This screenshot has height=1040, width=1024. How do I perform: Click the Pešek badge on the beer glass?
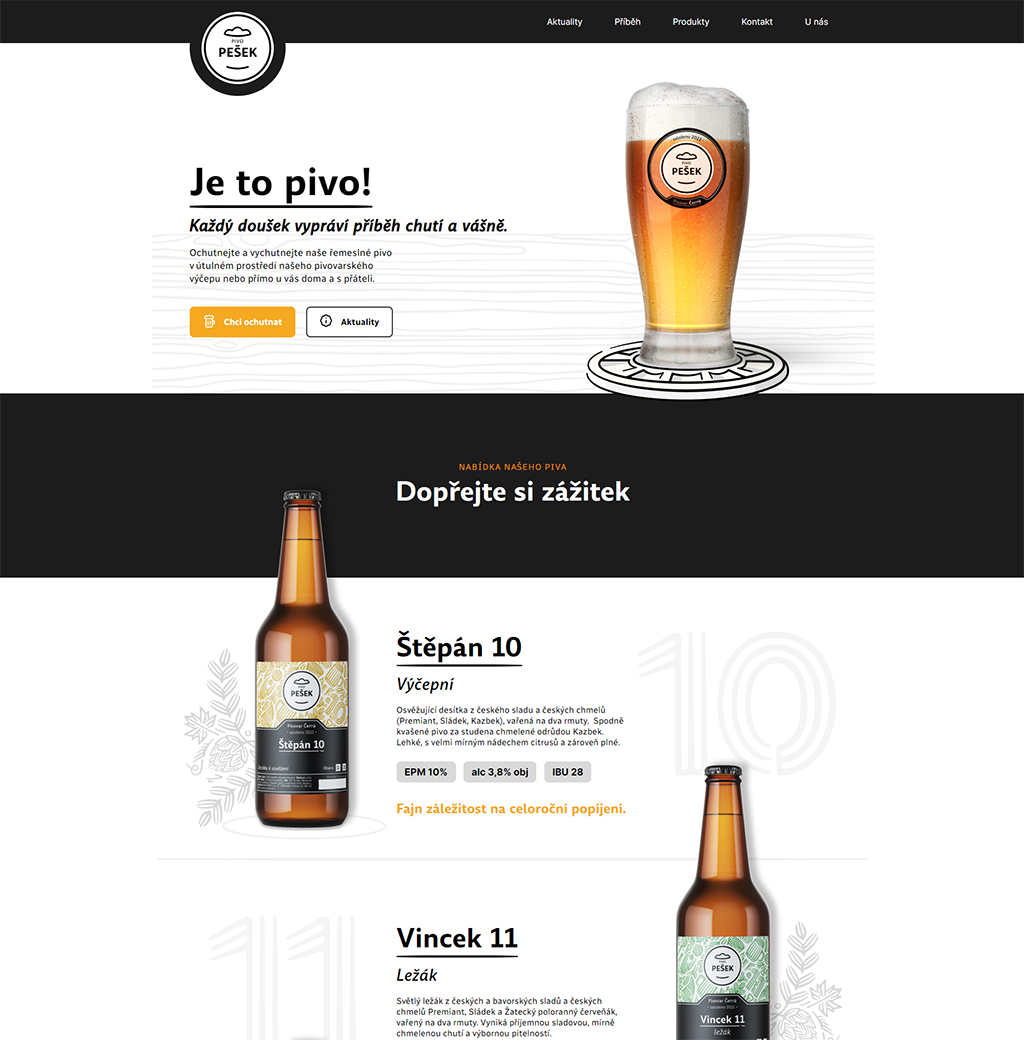(686, 168)
